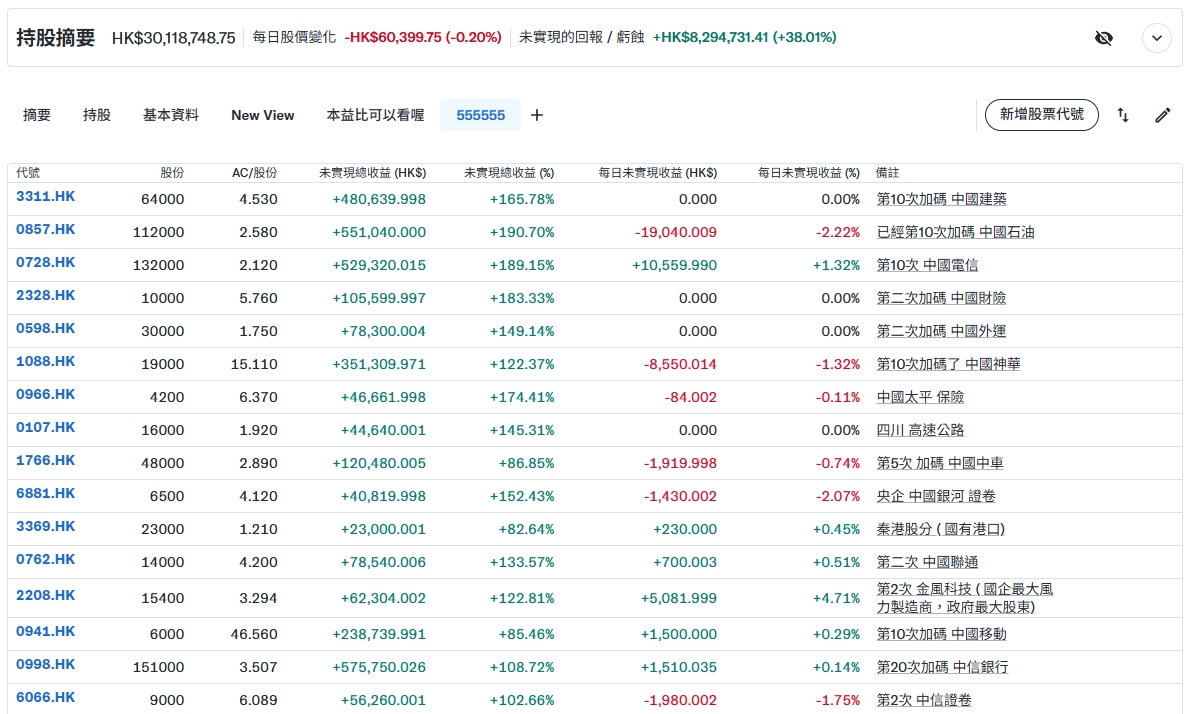Open the 0598.HK ticker link

click(x=46, y=328)
